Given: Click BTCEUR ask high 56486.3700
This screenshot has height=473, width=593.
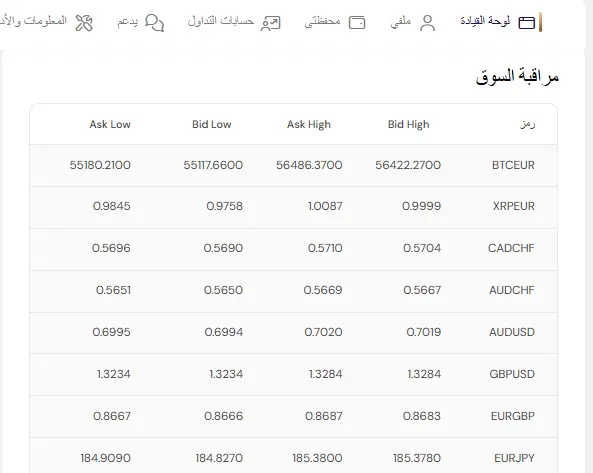Looking at the screenshot, I should [309, 165].
